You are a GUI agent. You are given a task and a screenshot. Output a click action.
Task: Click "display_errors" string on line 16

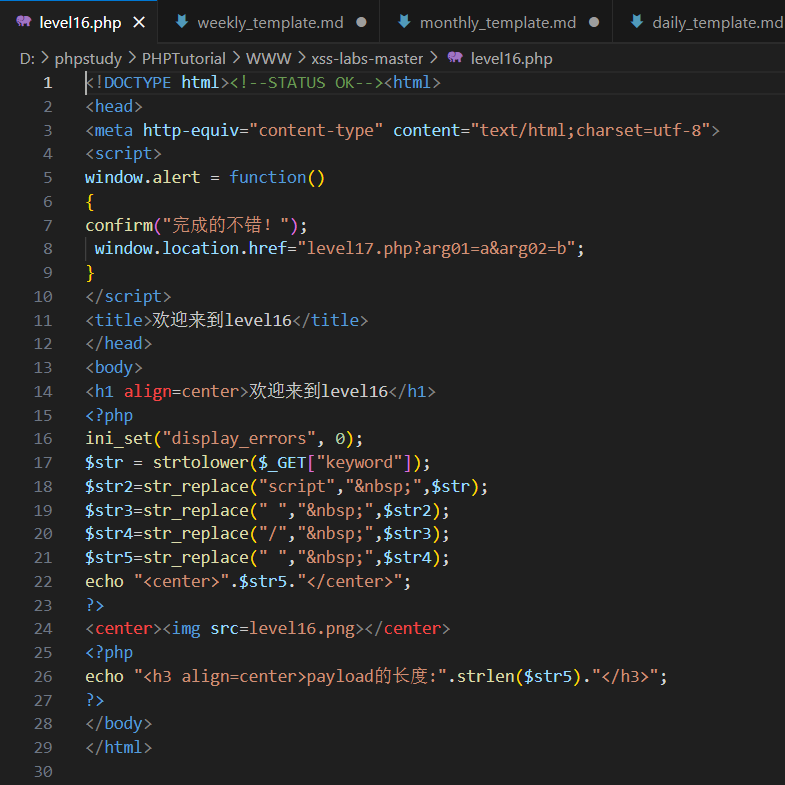(239, 439)
